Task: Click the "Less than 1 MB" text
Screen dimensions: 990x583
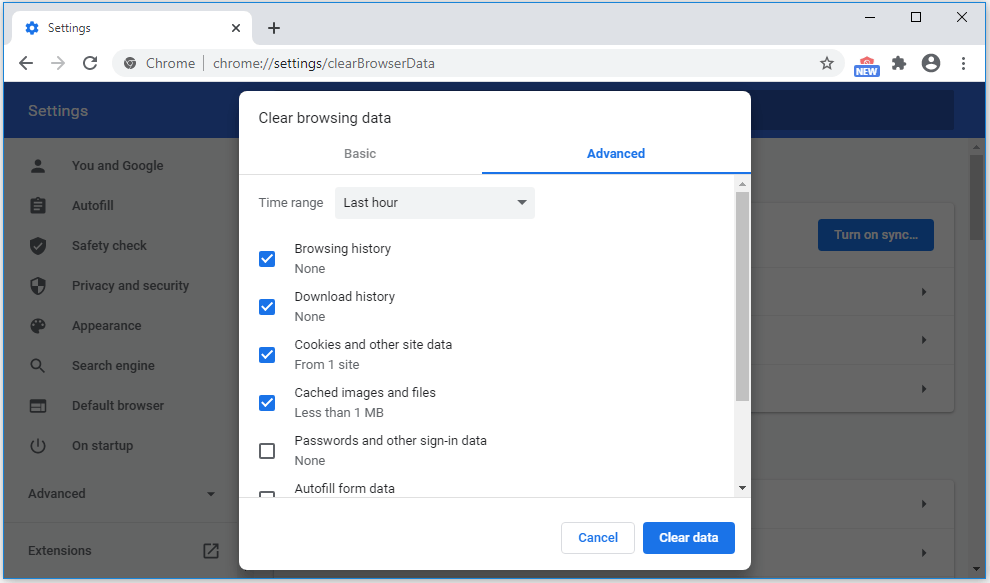Action: [338, 412]
